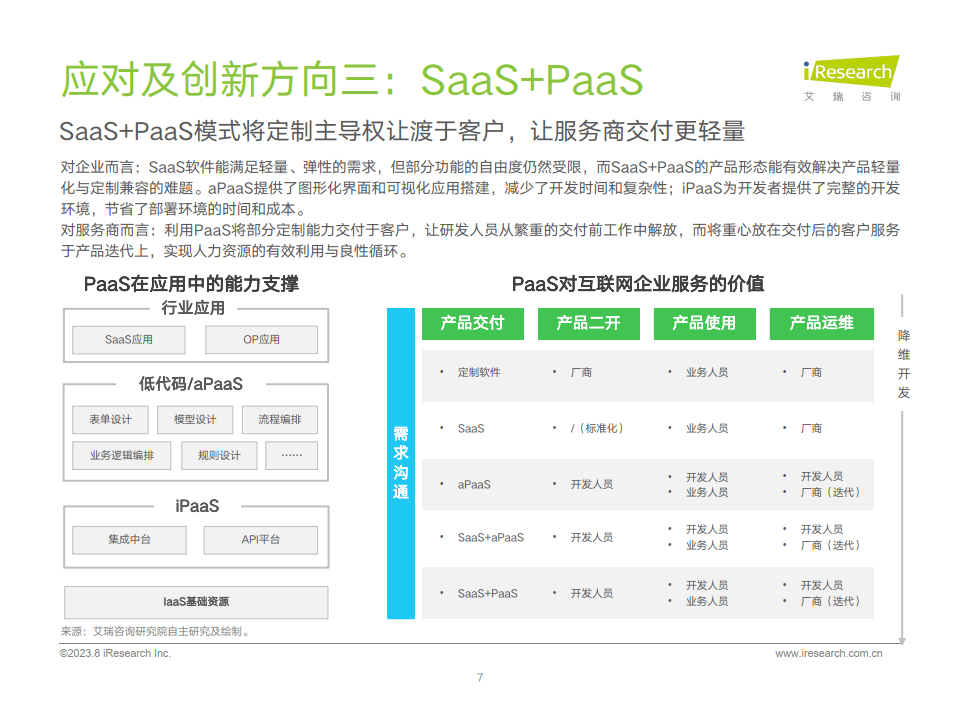This screenshot has width=960, height=720.
Task: Click the SaaS row label in table
Action: coord(471,429)
